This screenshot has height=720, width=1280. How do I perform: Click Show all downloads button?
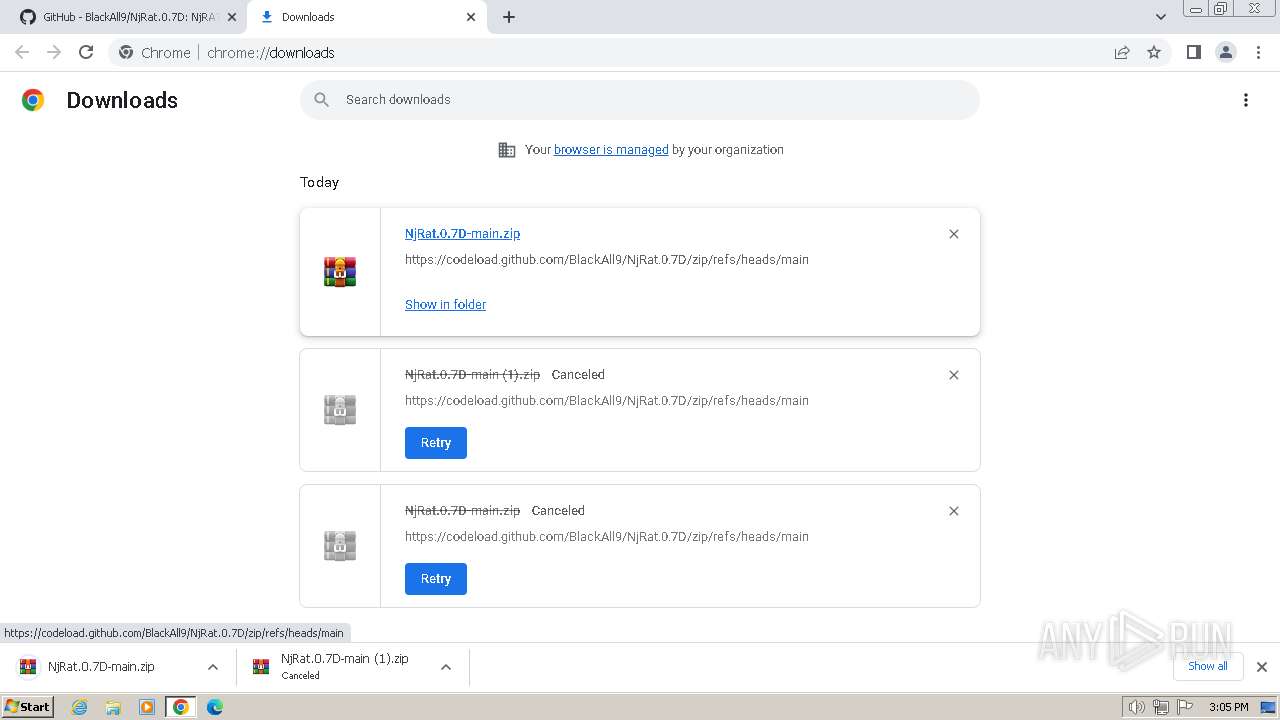(x=1208, y=666)
